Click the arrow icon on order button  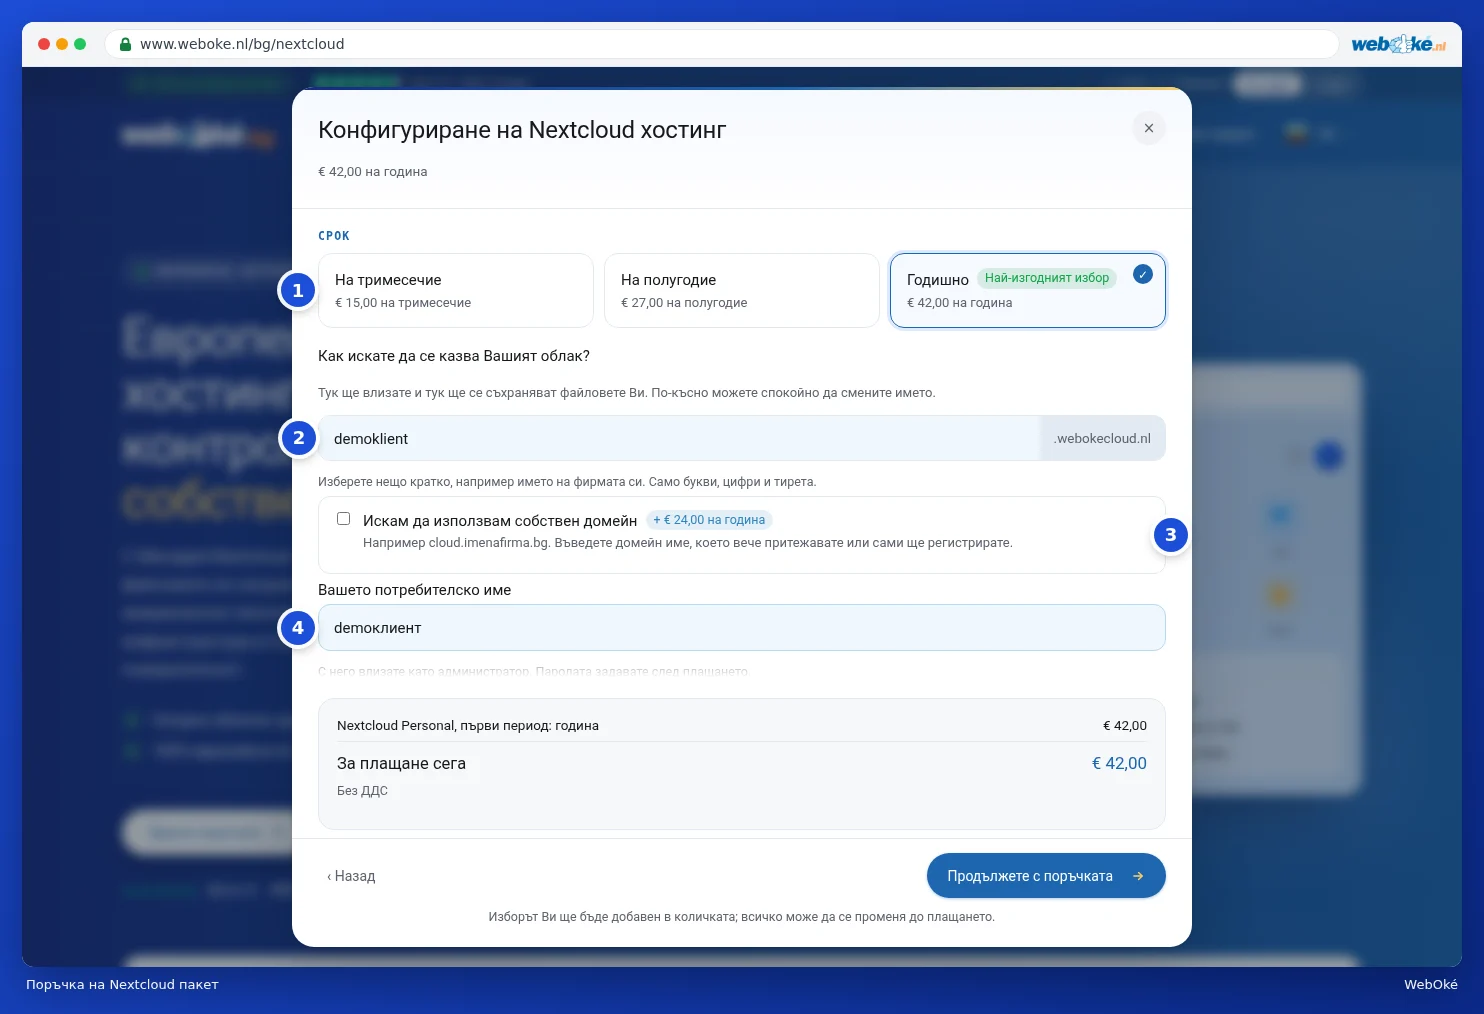tap(1138, 876)
